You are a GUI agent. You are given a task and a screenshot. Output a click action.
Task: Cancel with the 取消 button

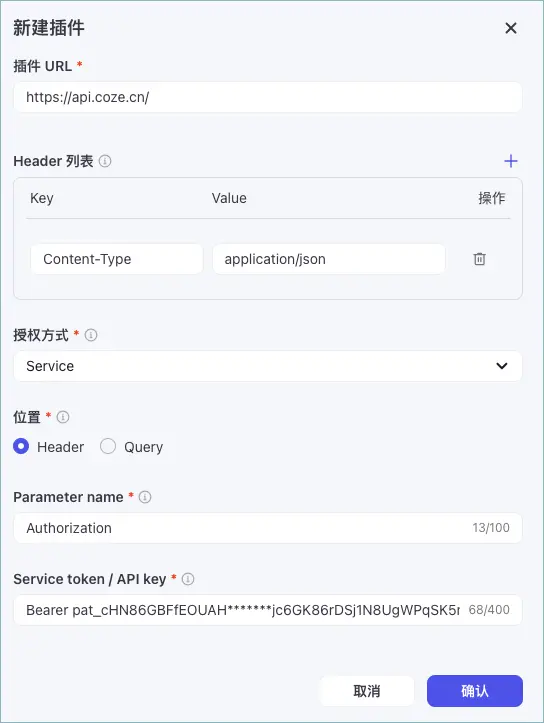click(367, 691)
